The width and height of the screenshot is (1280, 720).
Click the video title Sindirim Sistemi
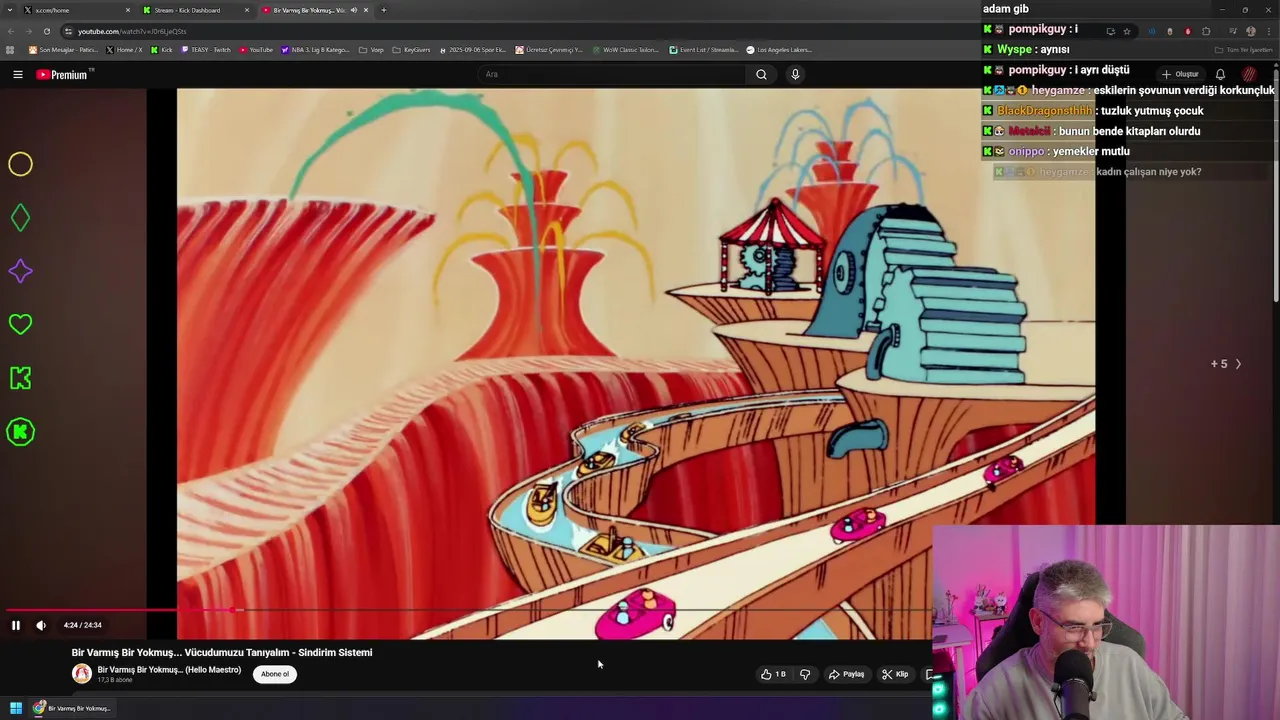tap(222, 652)
